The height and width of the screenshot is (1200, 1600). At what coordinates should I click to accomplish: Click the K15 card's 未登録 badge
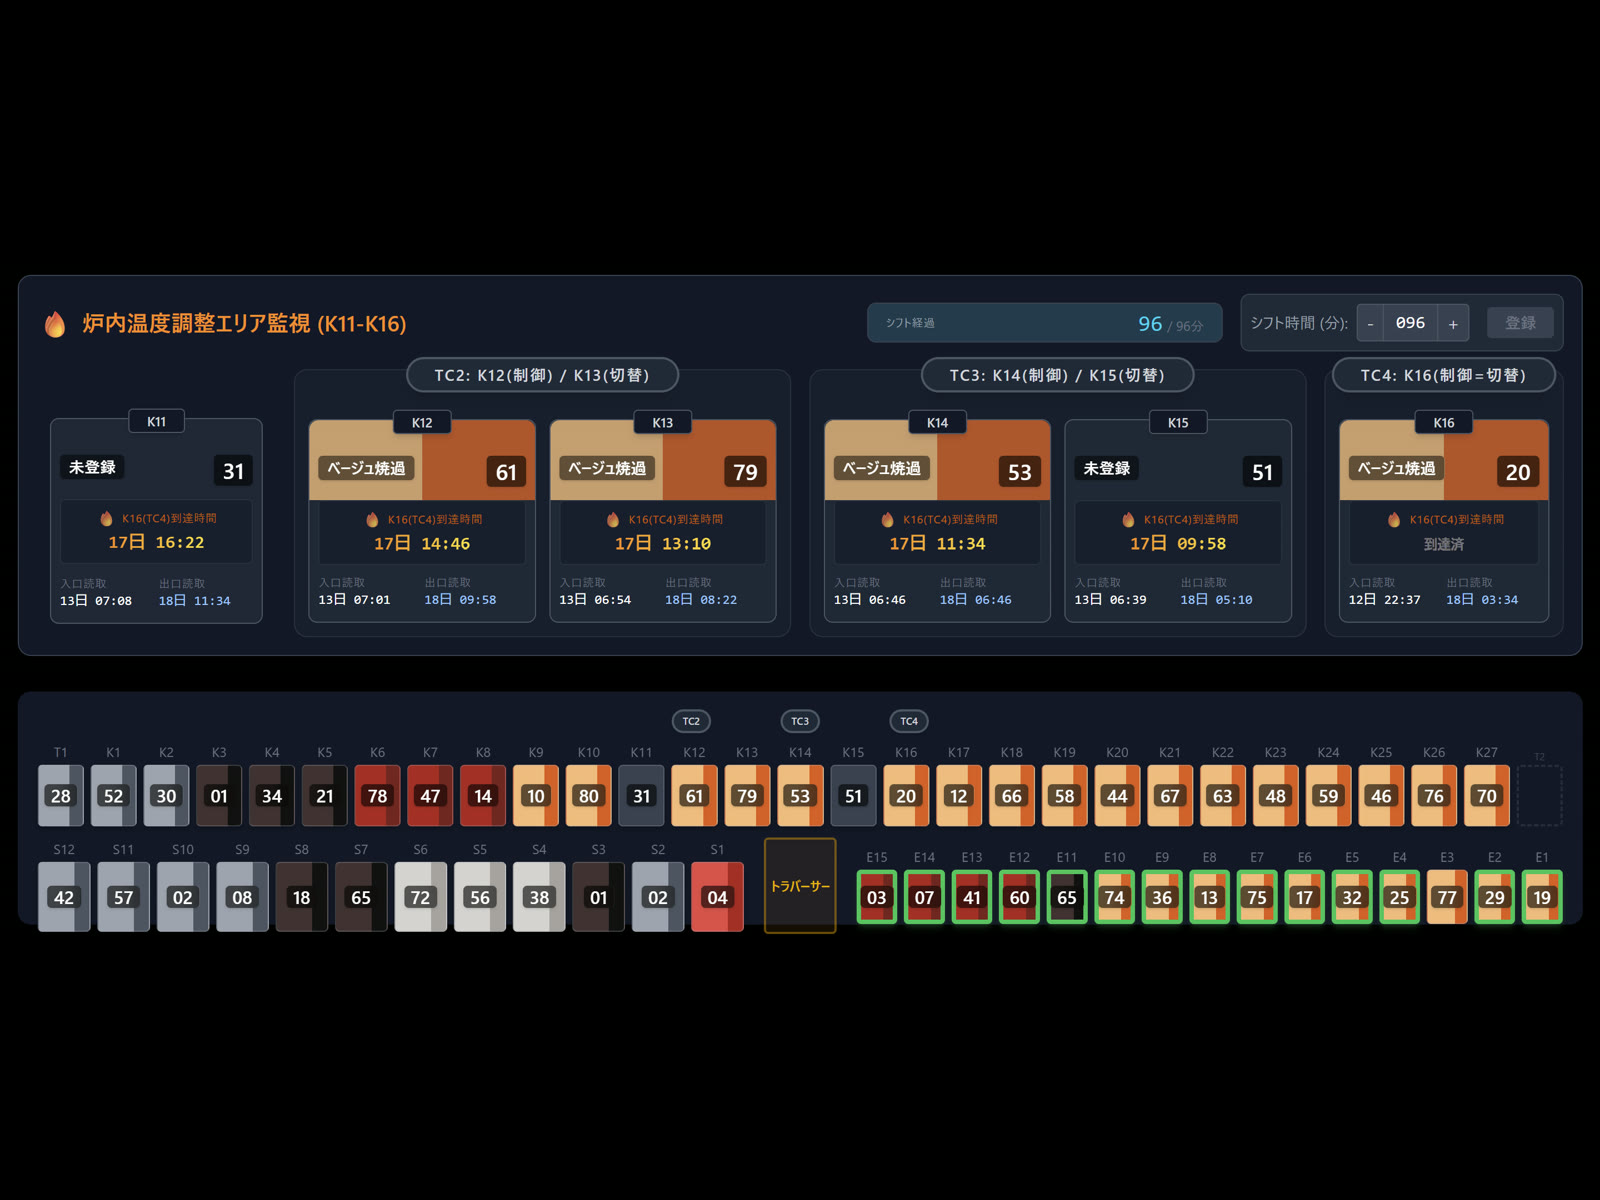coord(1107,468)
